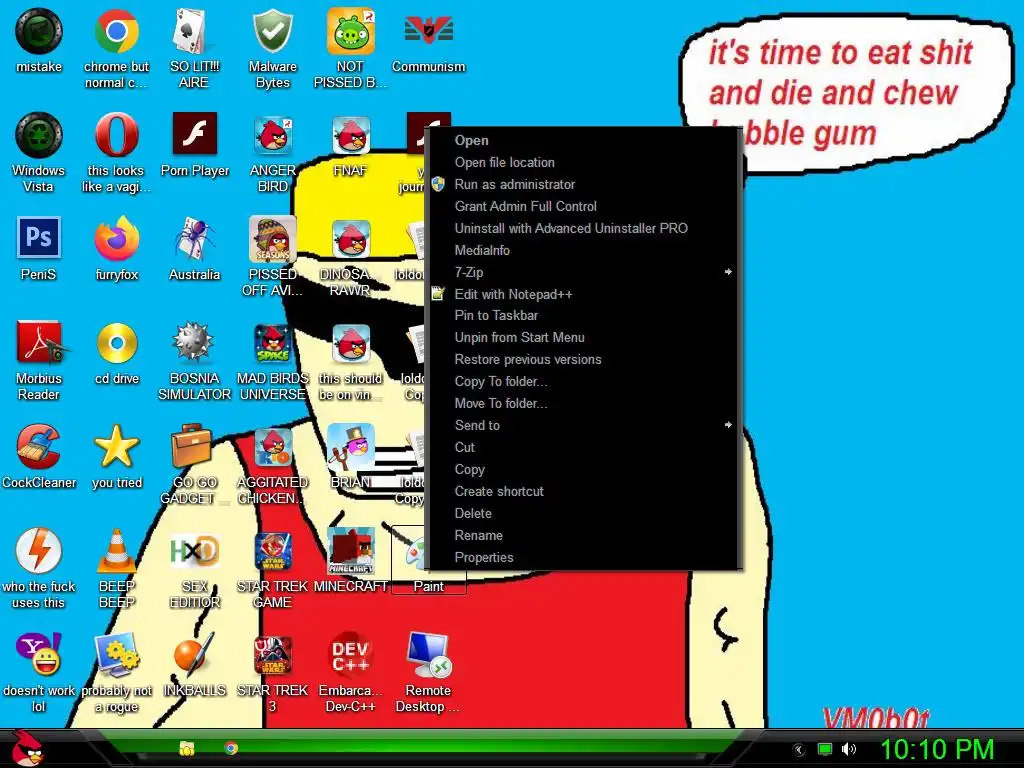Open the 'mistake' desktop icon
The width and height of the screenshot is (1024, 768).
39,40
